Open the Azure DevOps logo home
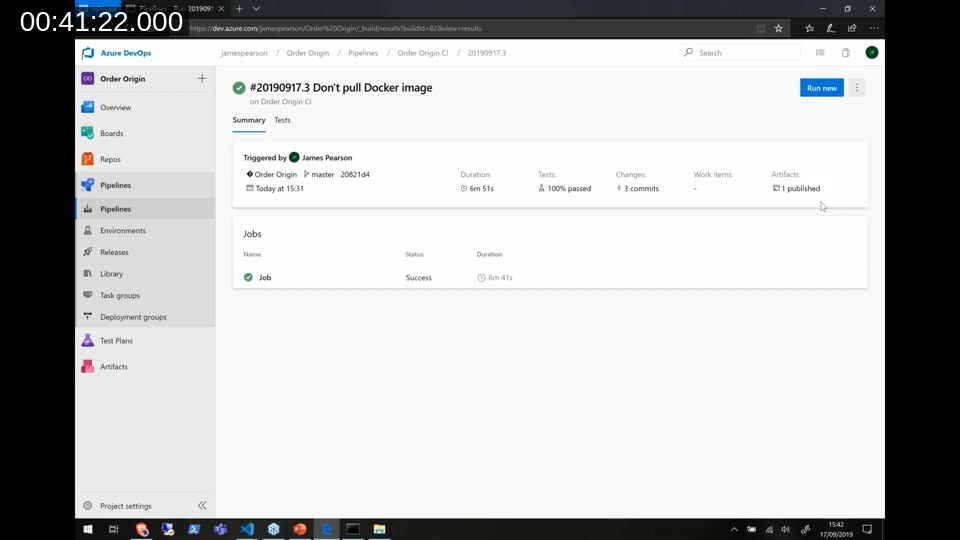 pyautogui.click(x=116, y=53)
